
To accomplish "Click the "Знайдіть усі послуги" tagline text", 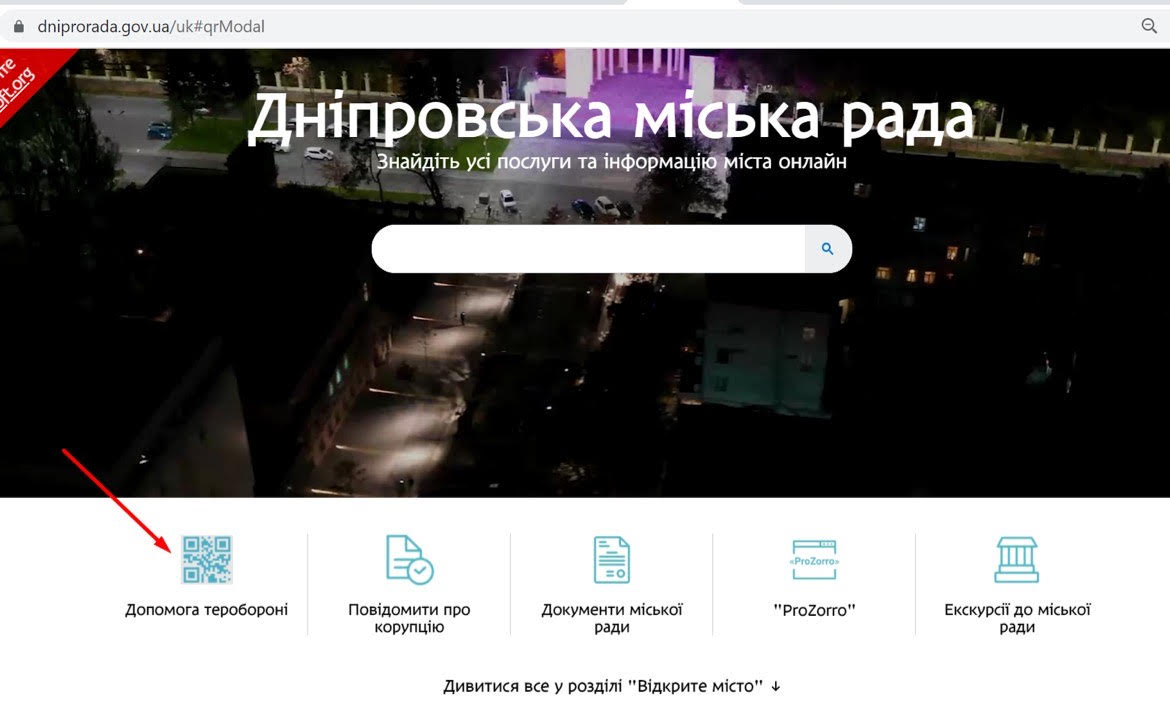I will (612, 162).
